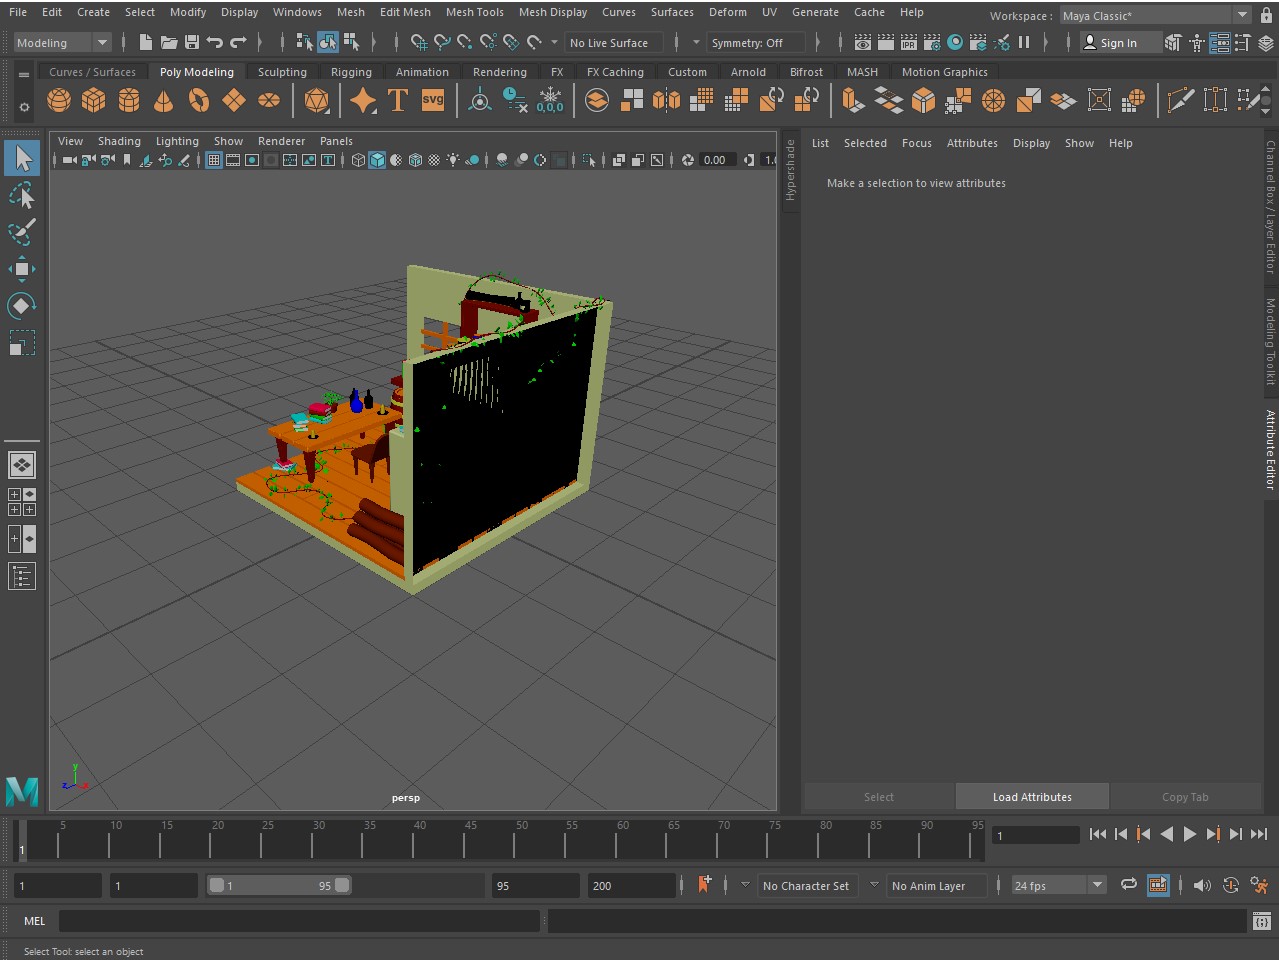The image size is (1279, 960).
Task: Click the save scene icon
Action: point(192,42)
